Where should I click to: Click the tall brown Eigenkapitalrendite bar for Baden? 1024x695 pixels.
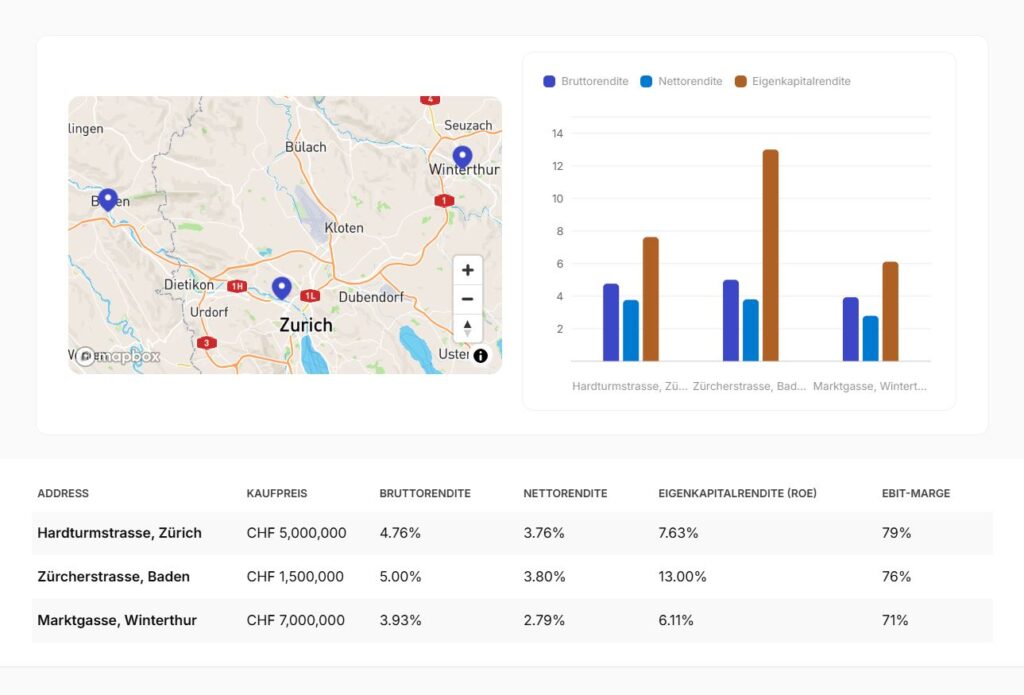tap(770, 255)
